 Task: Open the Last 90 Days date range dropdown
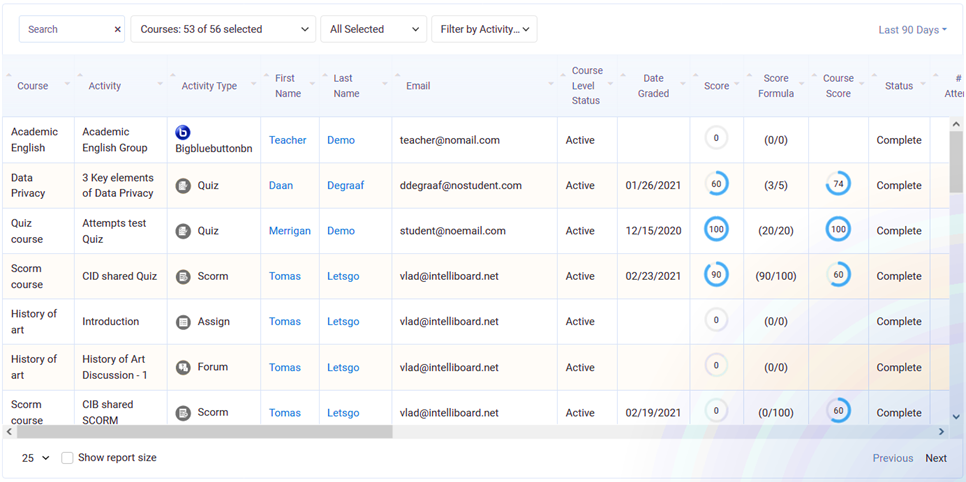coord(912,30)
